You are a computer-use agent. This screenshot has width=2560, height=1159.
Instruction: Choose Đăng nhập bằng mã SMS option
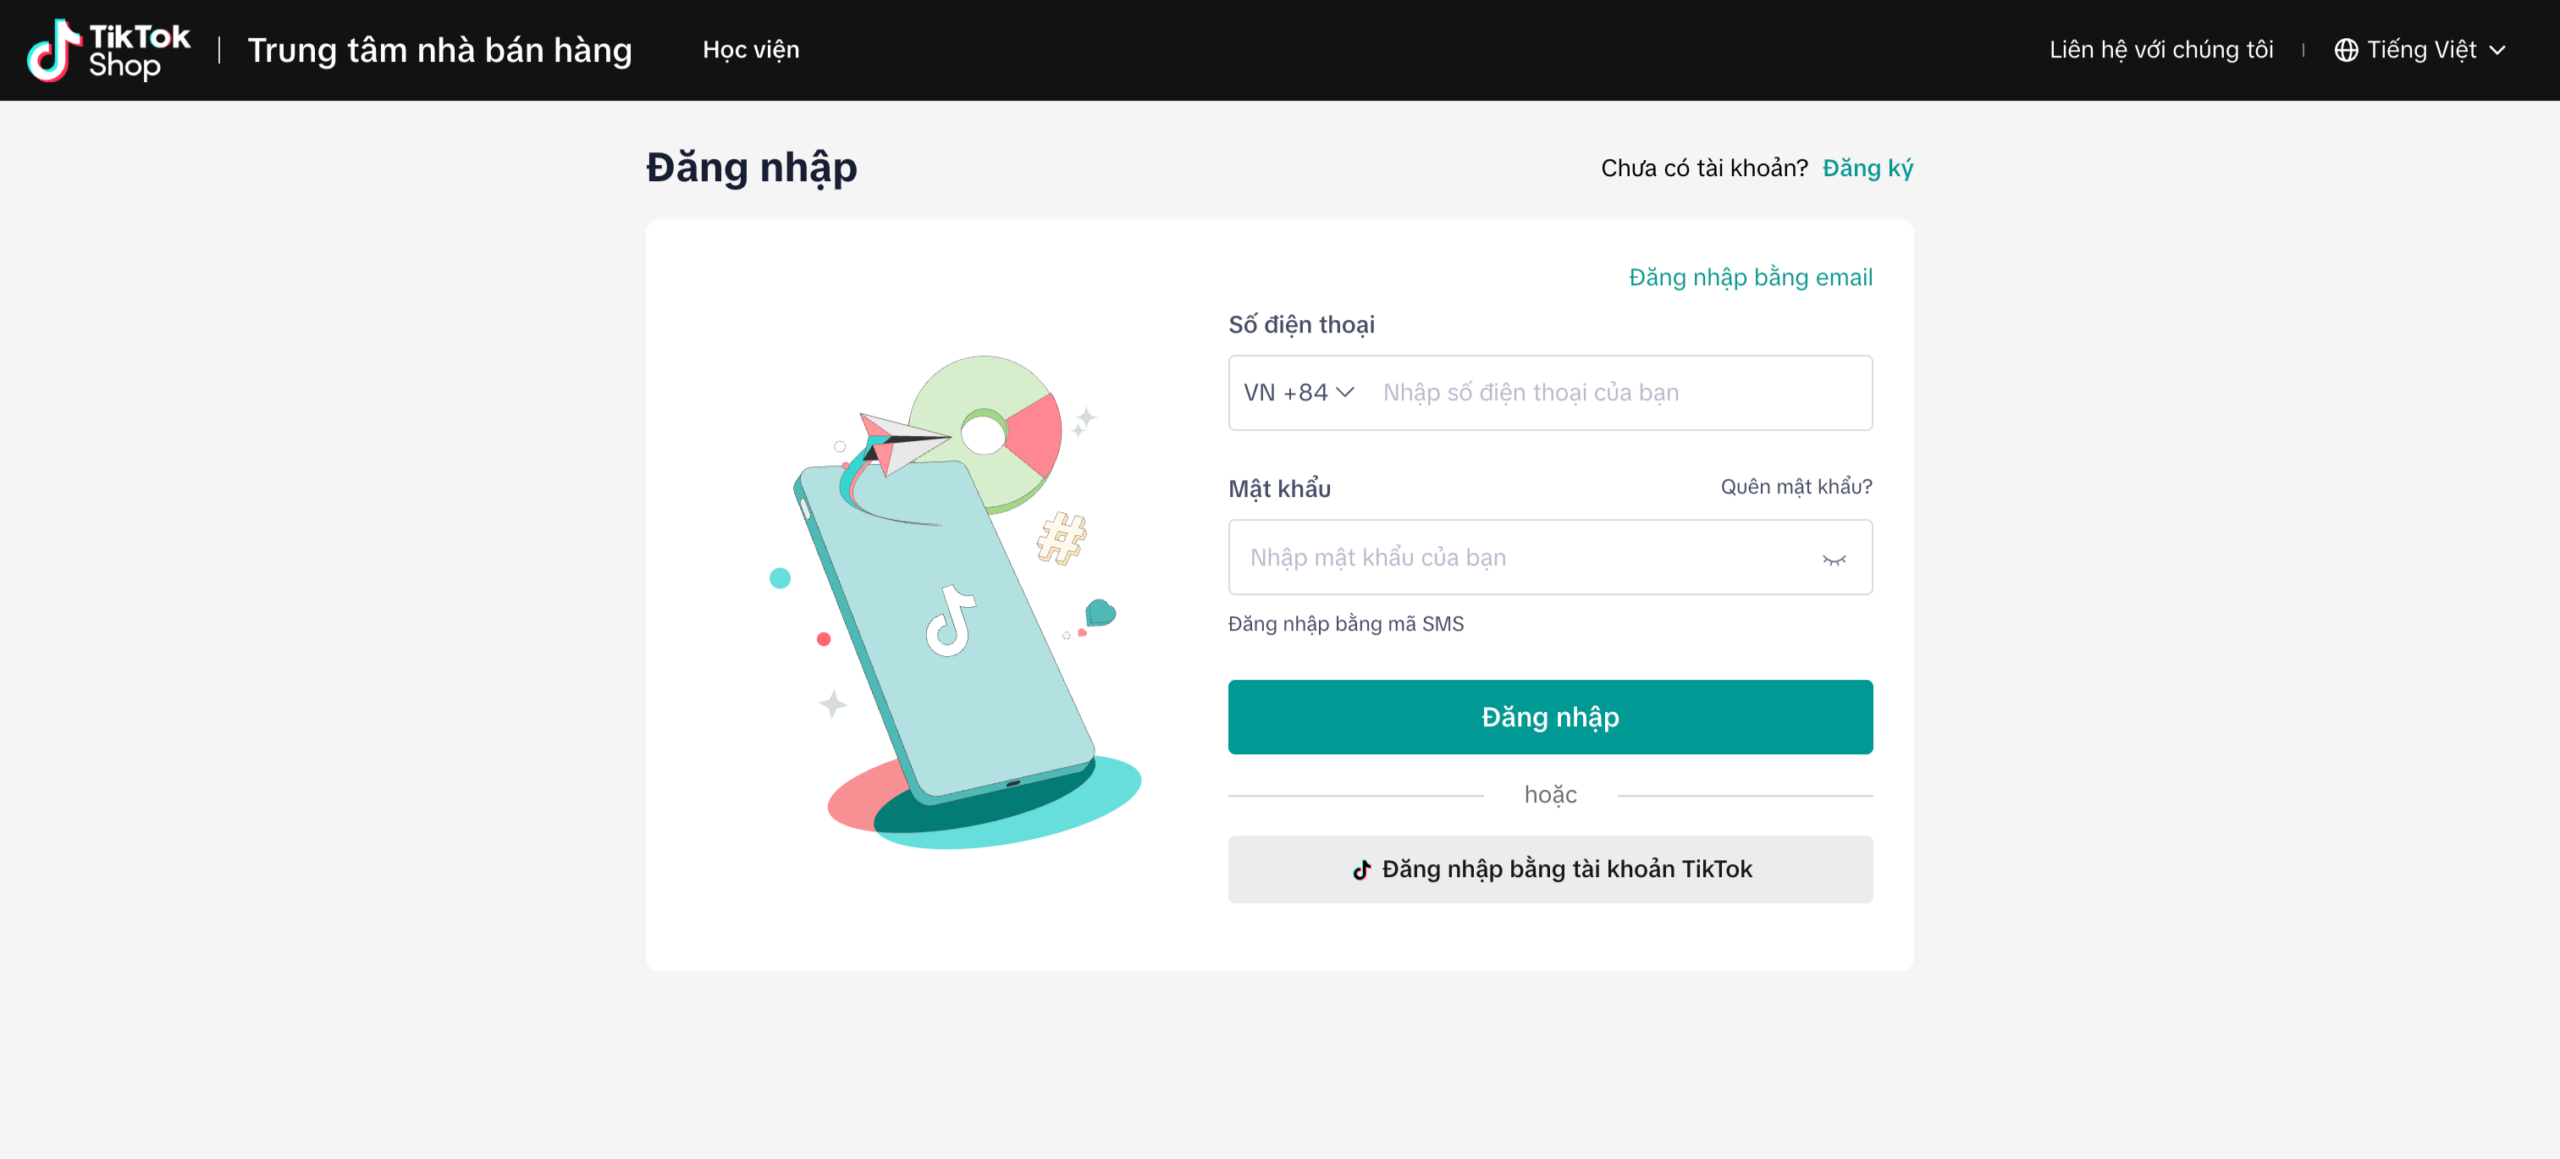1345,624
